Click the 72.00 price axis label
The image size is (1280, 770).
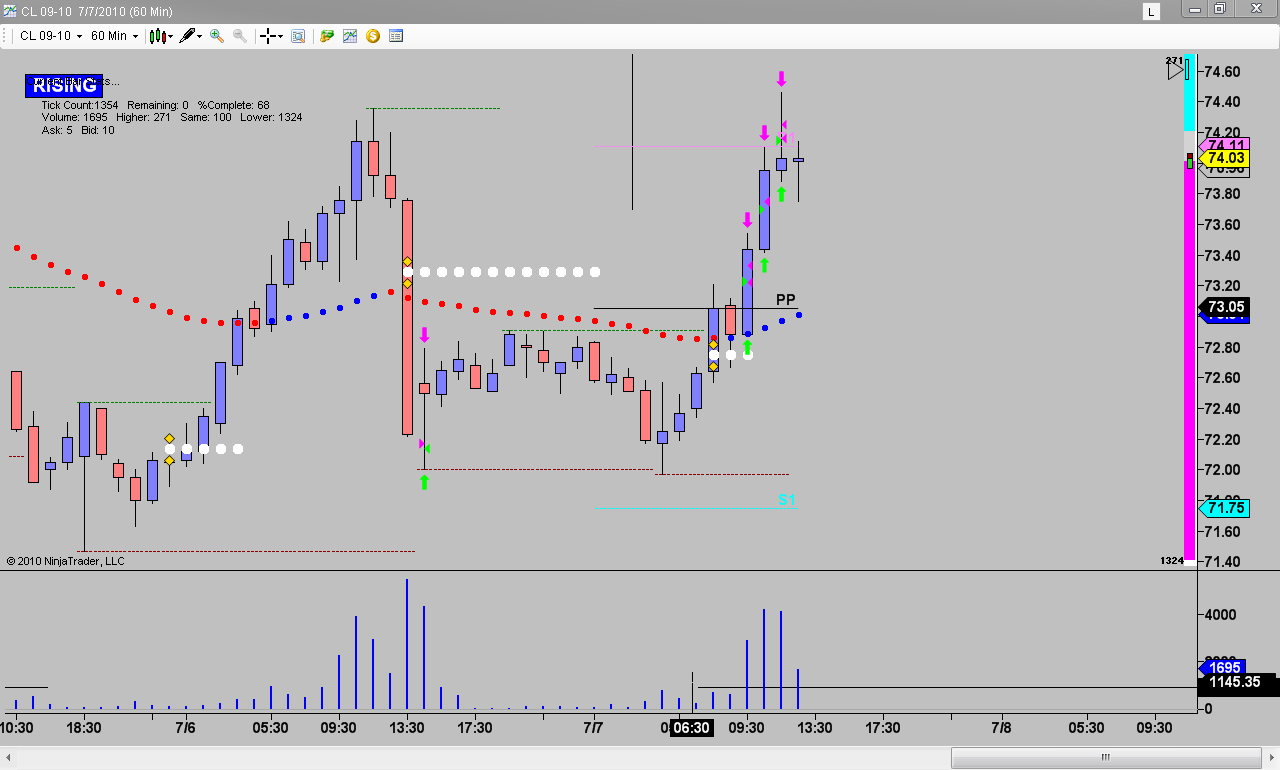click(1222, 470)
